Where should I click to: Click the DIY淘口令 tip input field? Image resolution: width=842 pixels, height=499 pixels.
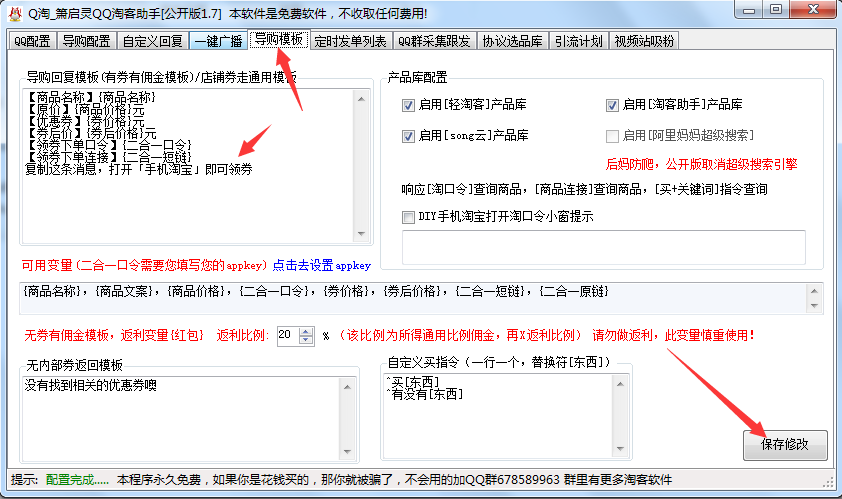click(603, 247)
